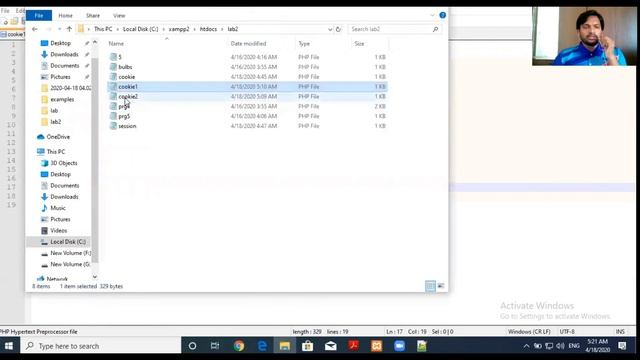The image size is (640, 360).
Task: Open Notepad++ from the taskbar
Action: coord(422,346)
